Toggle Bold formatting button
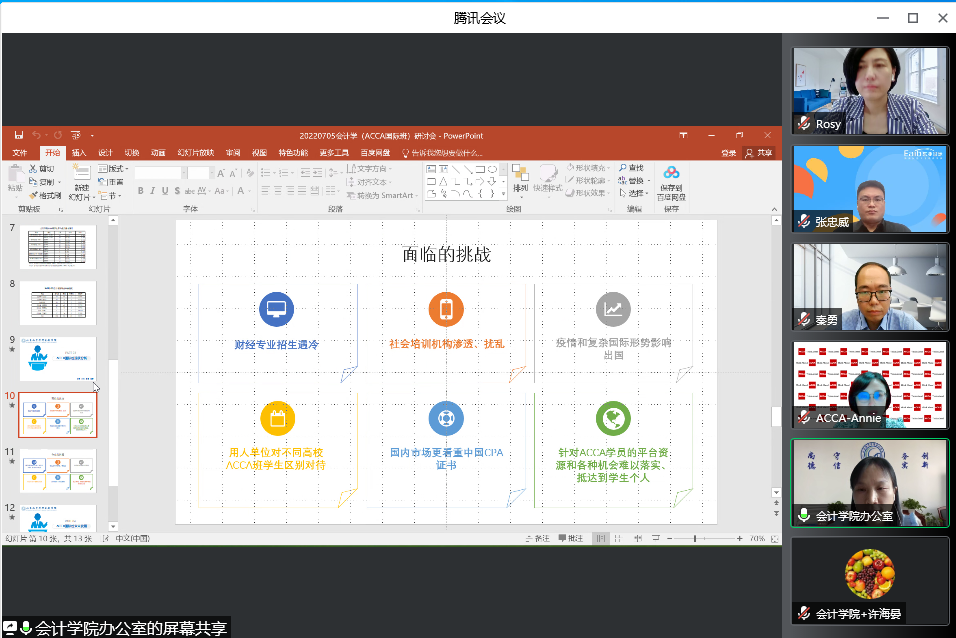Screen dimensions: 956x638 (140, 190)
